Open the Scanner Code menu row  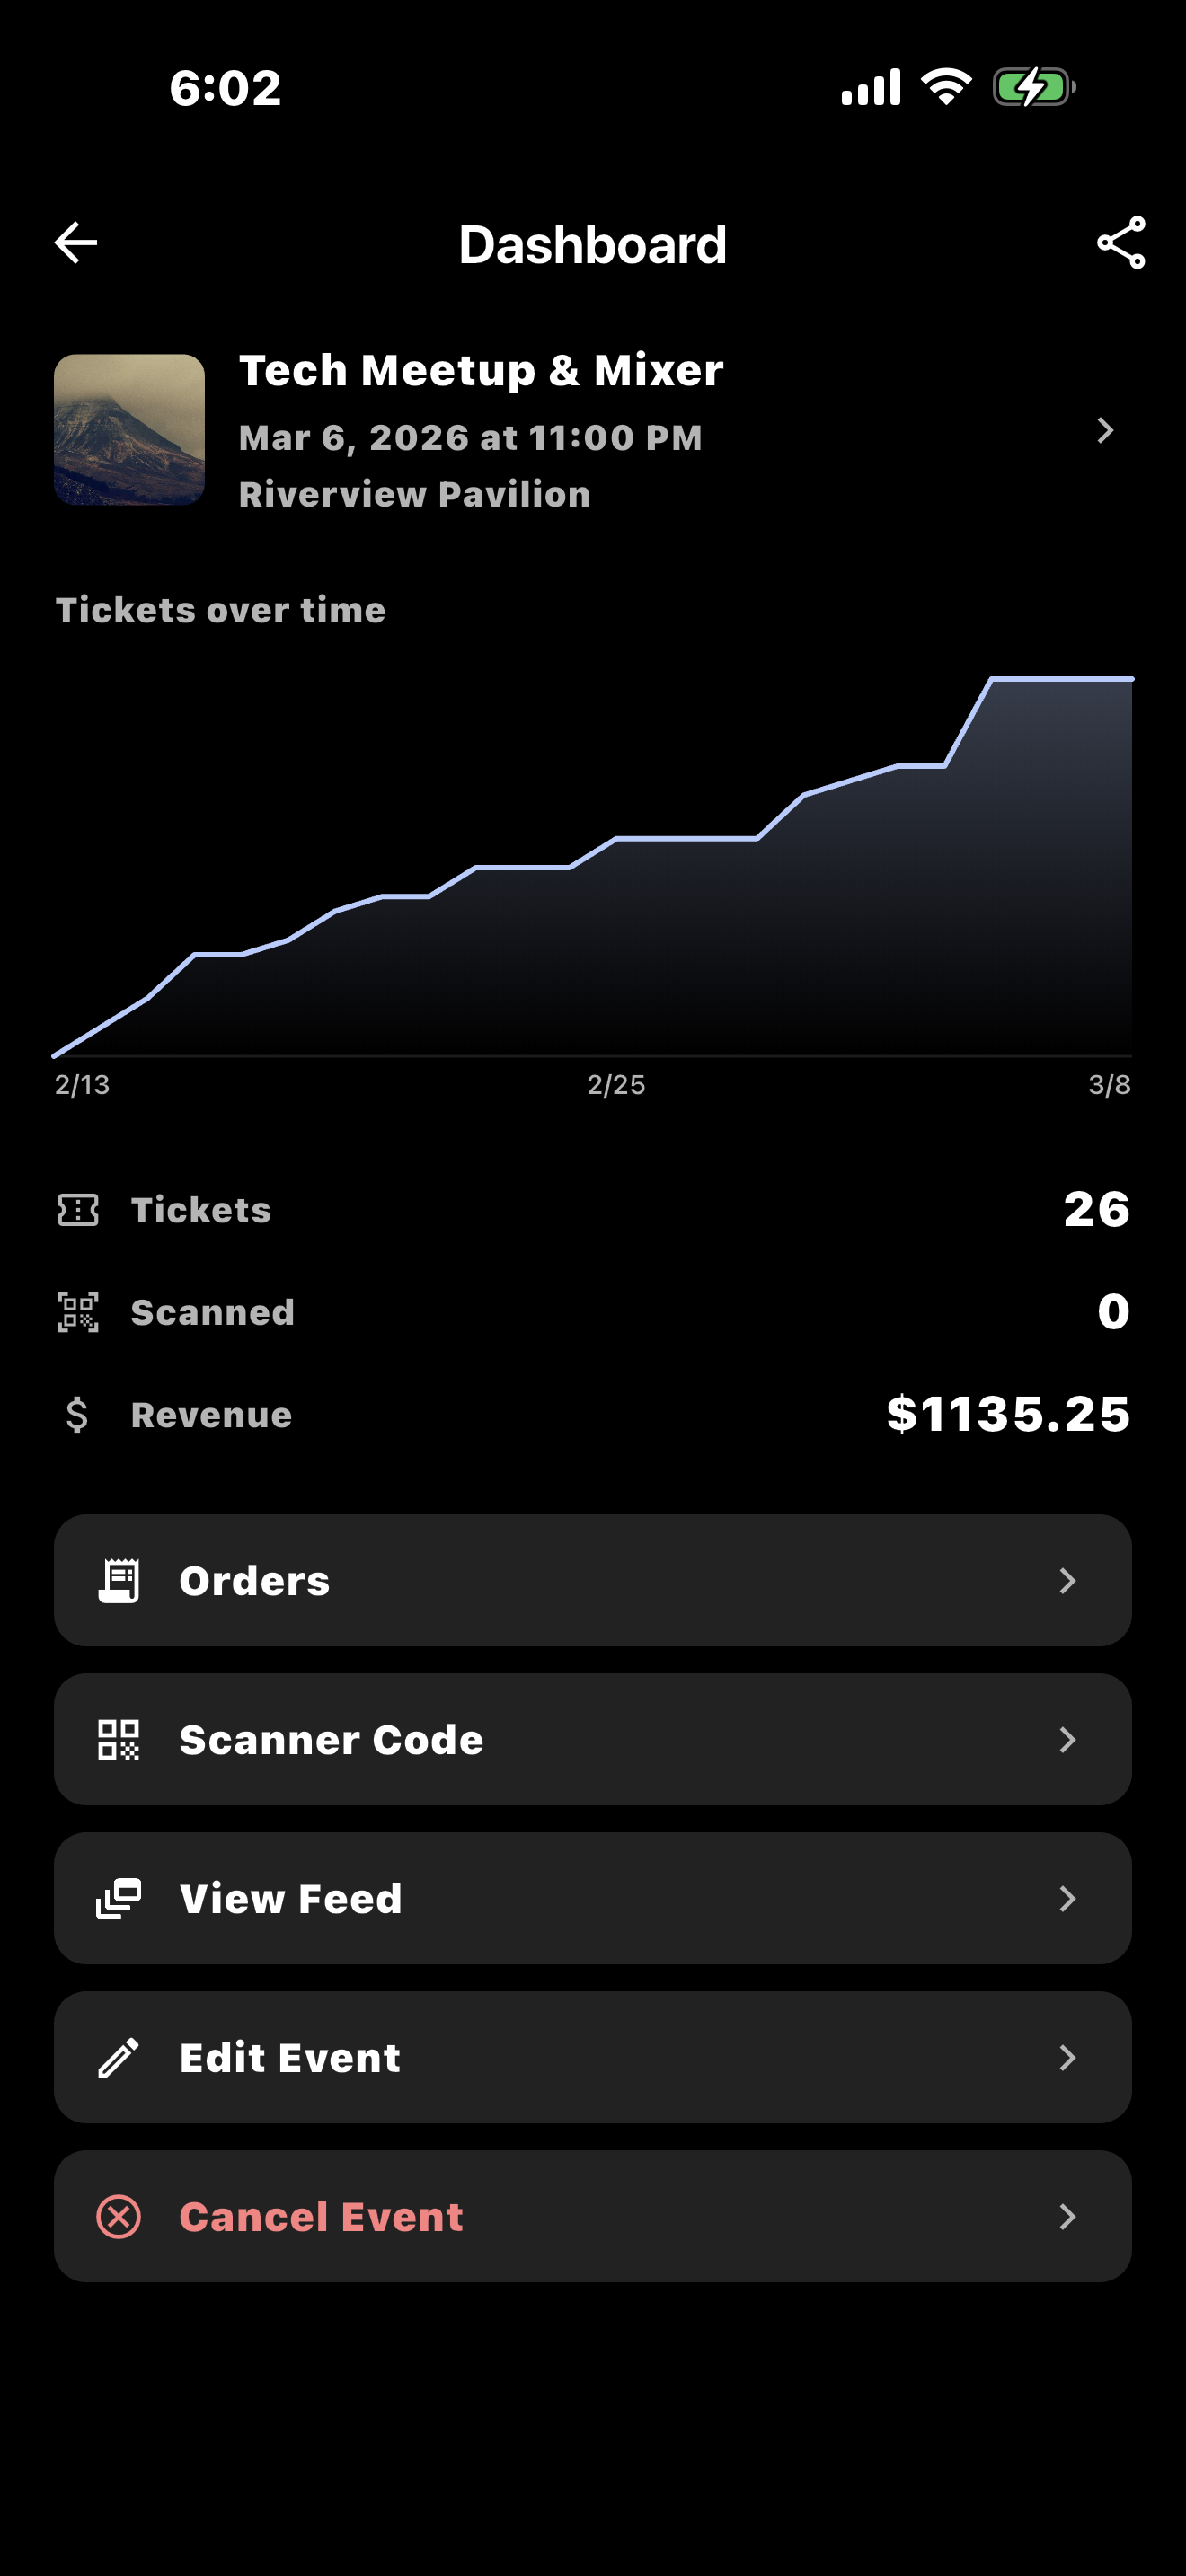coord(593,1740)
